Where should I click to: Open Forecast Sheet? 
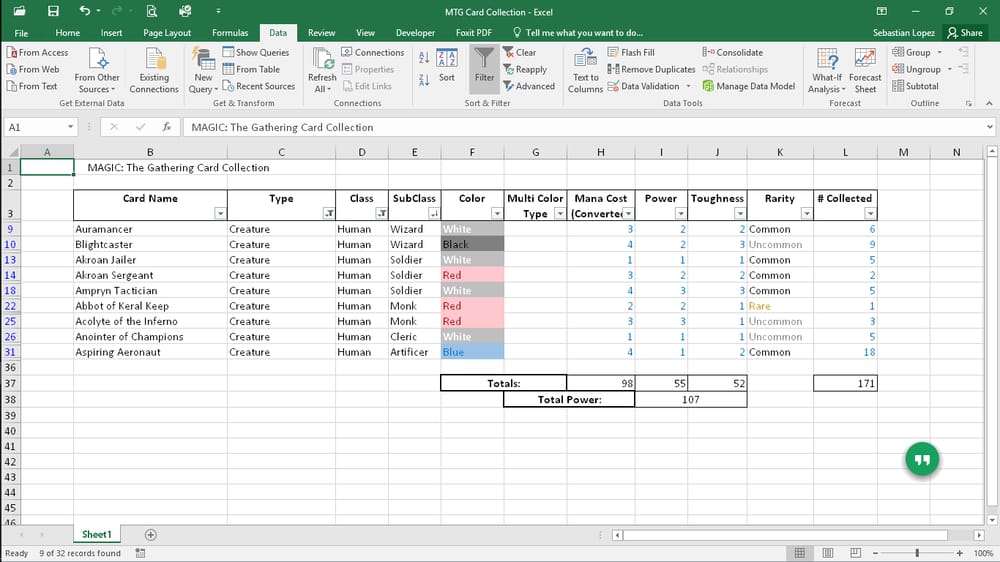point(865,71)
